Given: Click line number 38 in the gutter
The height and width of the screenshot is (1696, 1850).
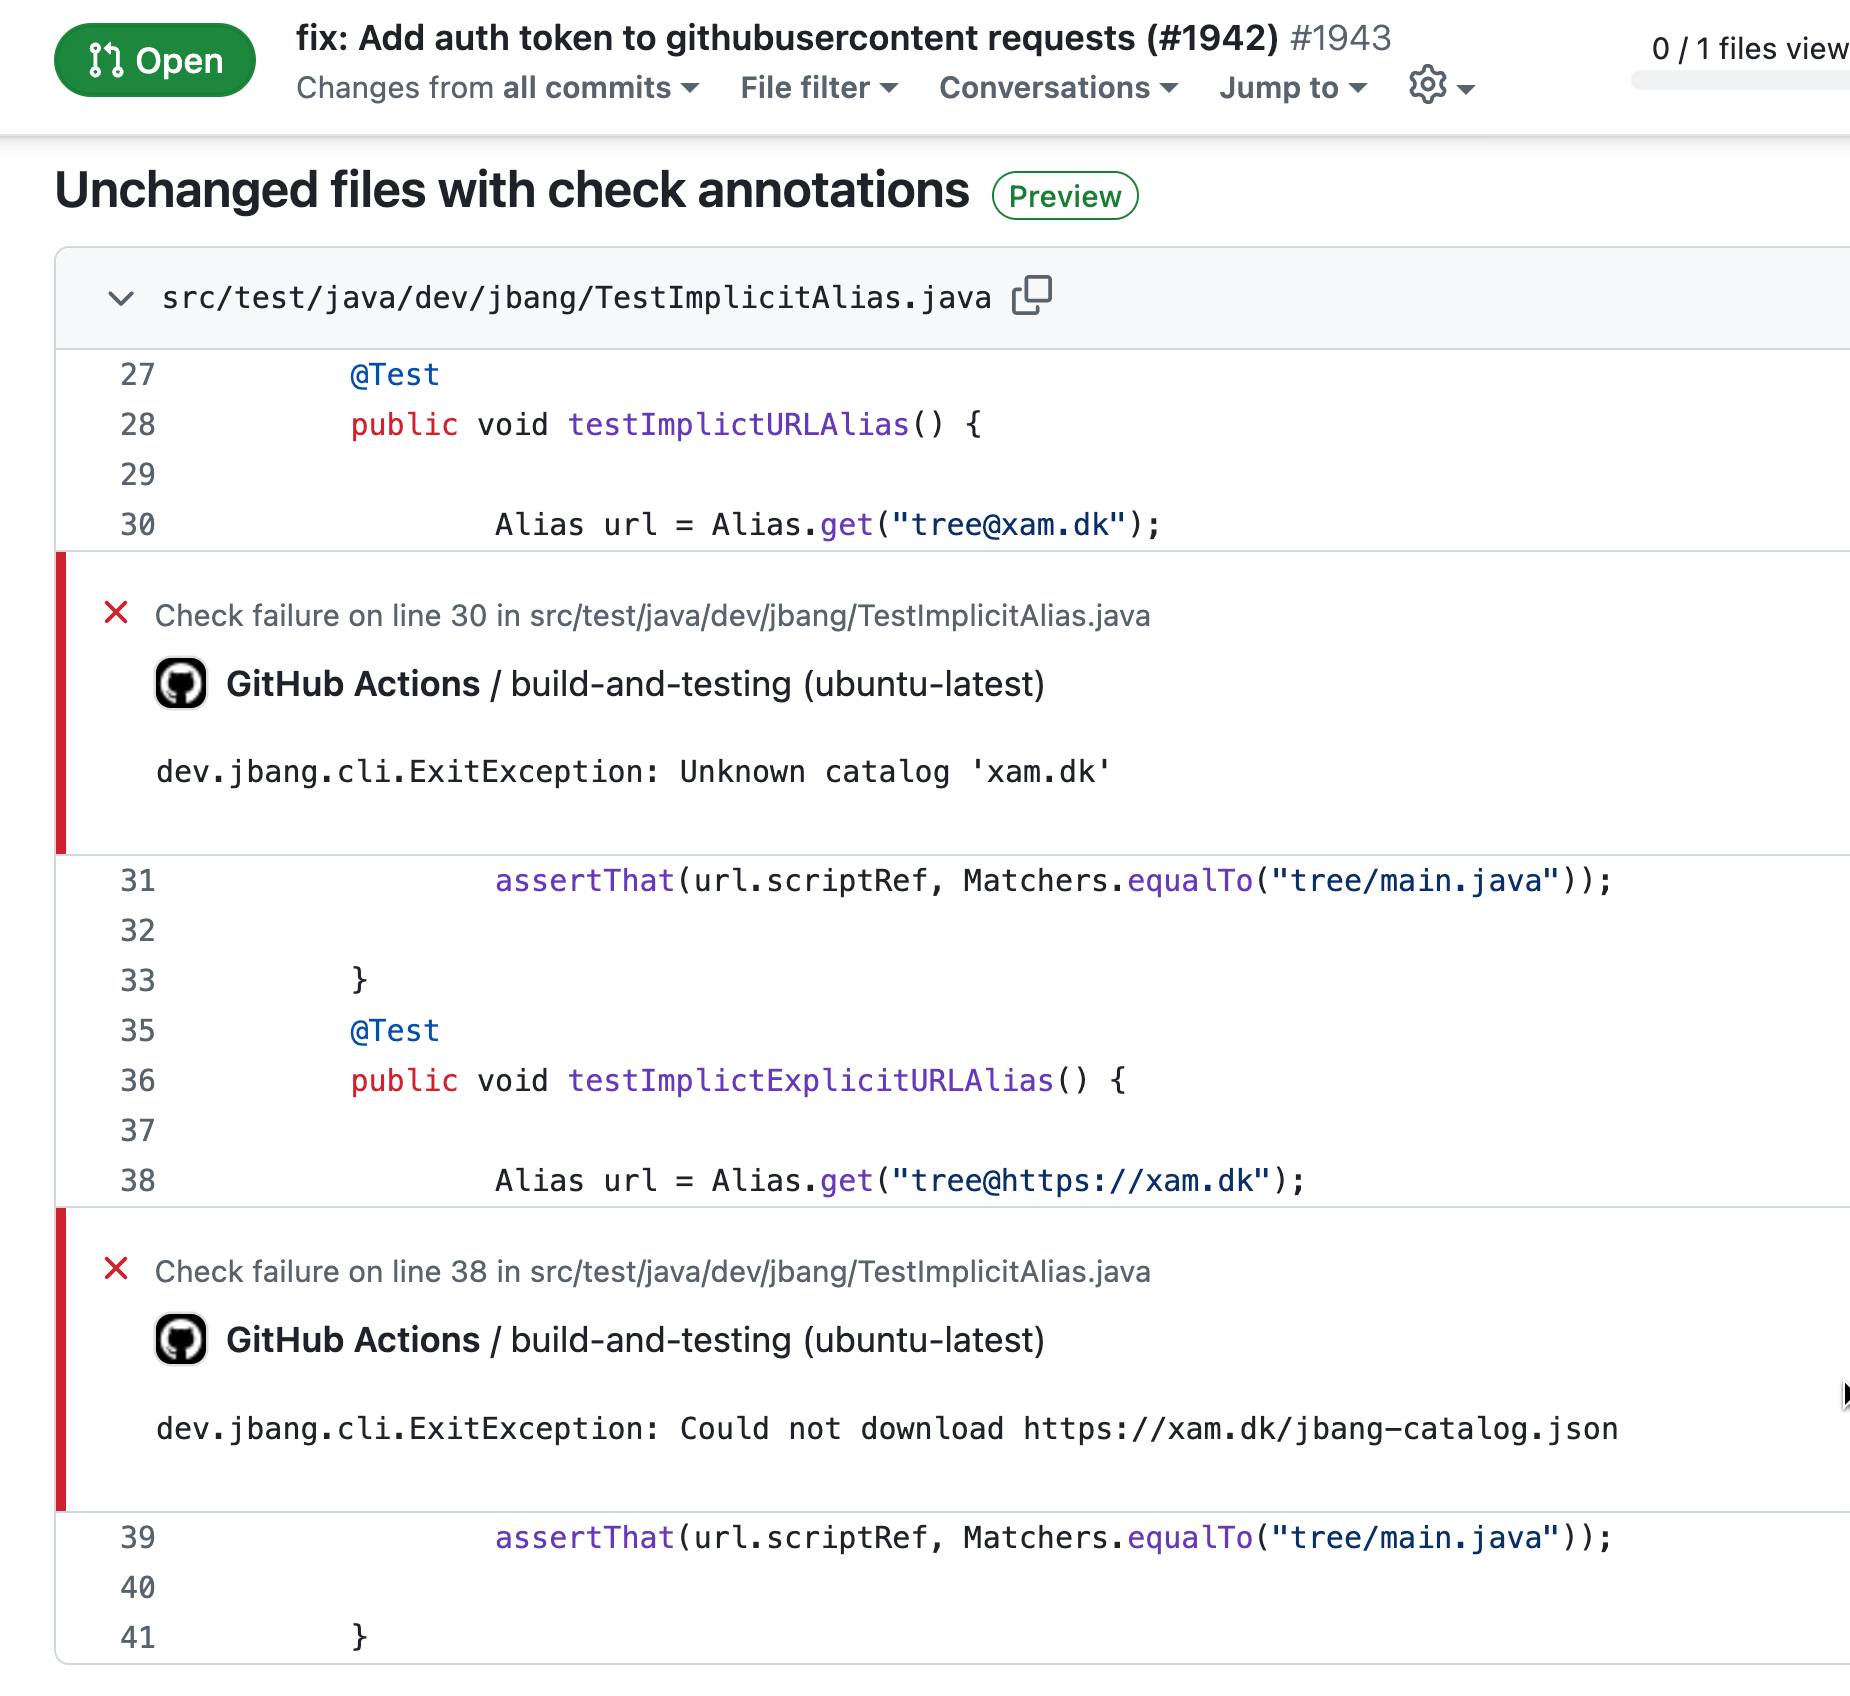Looking at the screenshot, I should tap(138, 1181).
